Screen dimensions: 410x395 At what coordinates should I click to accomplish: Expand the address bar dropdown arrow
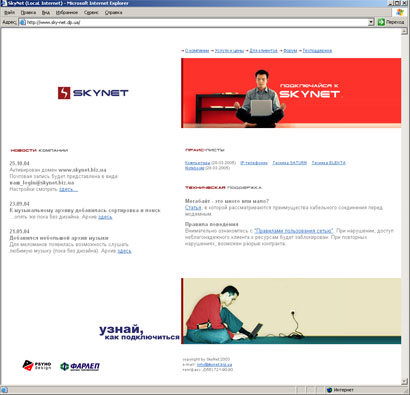[371, 22]
